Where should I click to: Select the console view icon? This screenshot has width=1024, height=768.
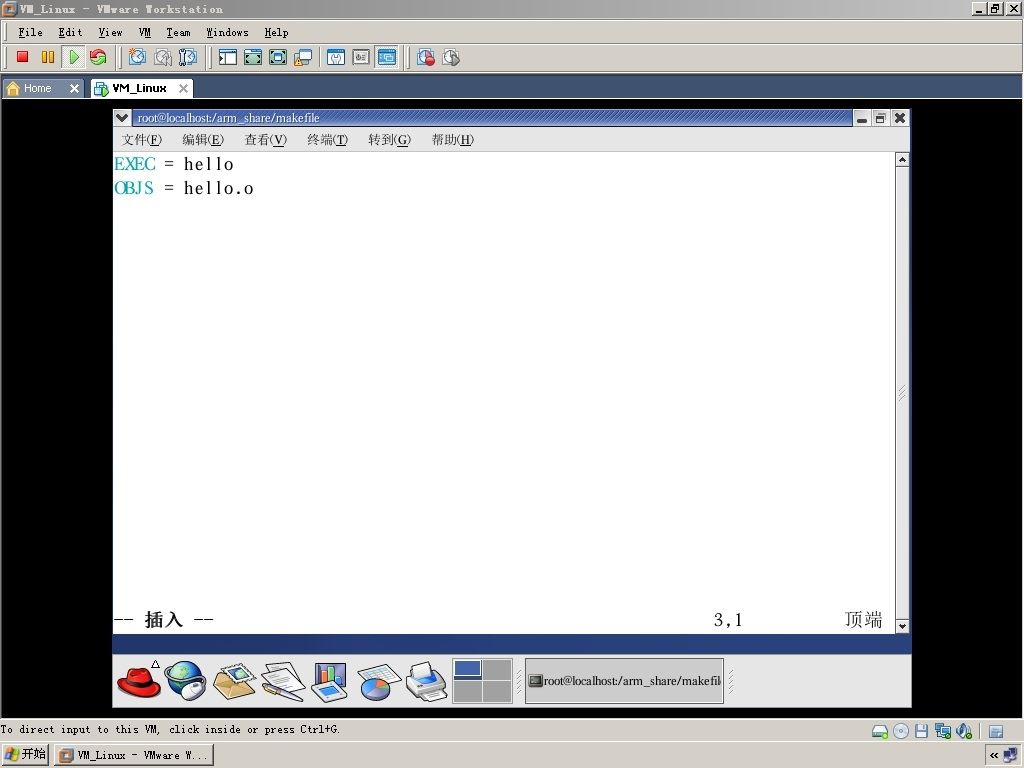tap(387, 57)
